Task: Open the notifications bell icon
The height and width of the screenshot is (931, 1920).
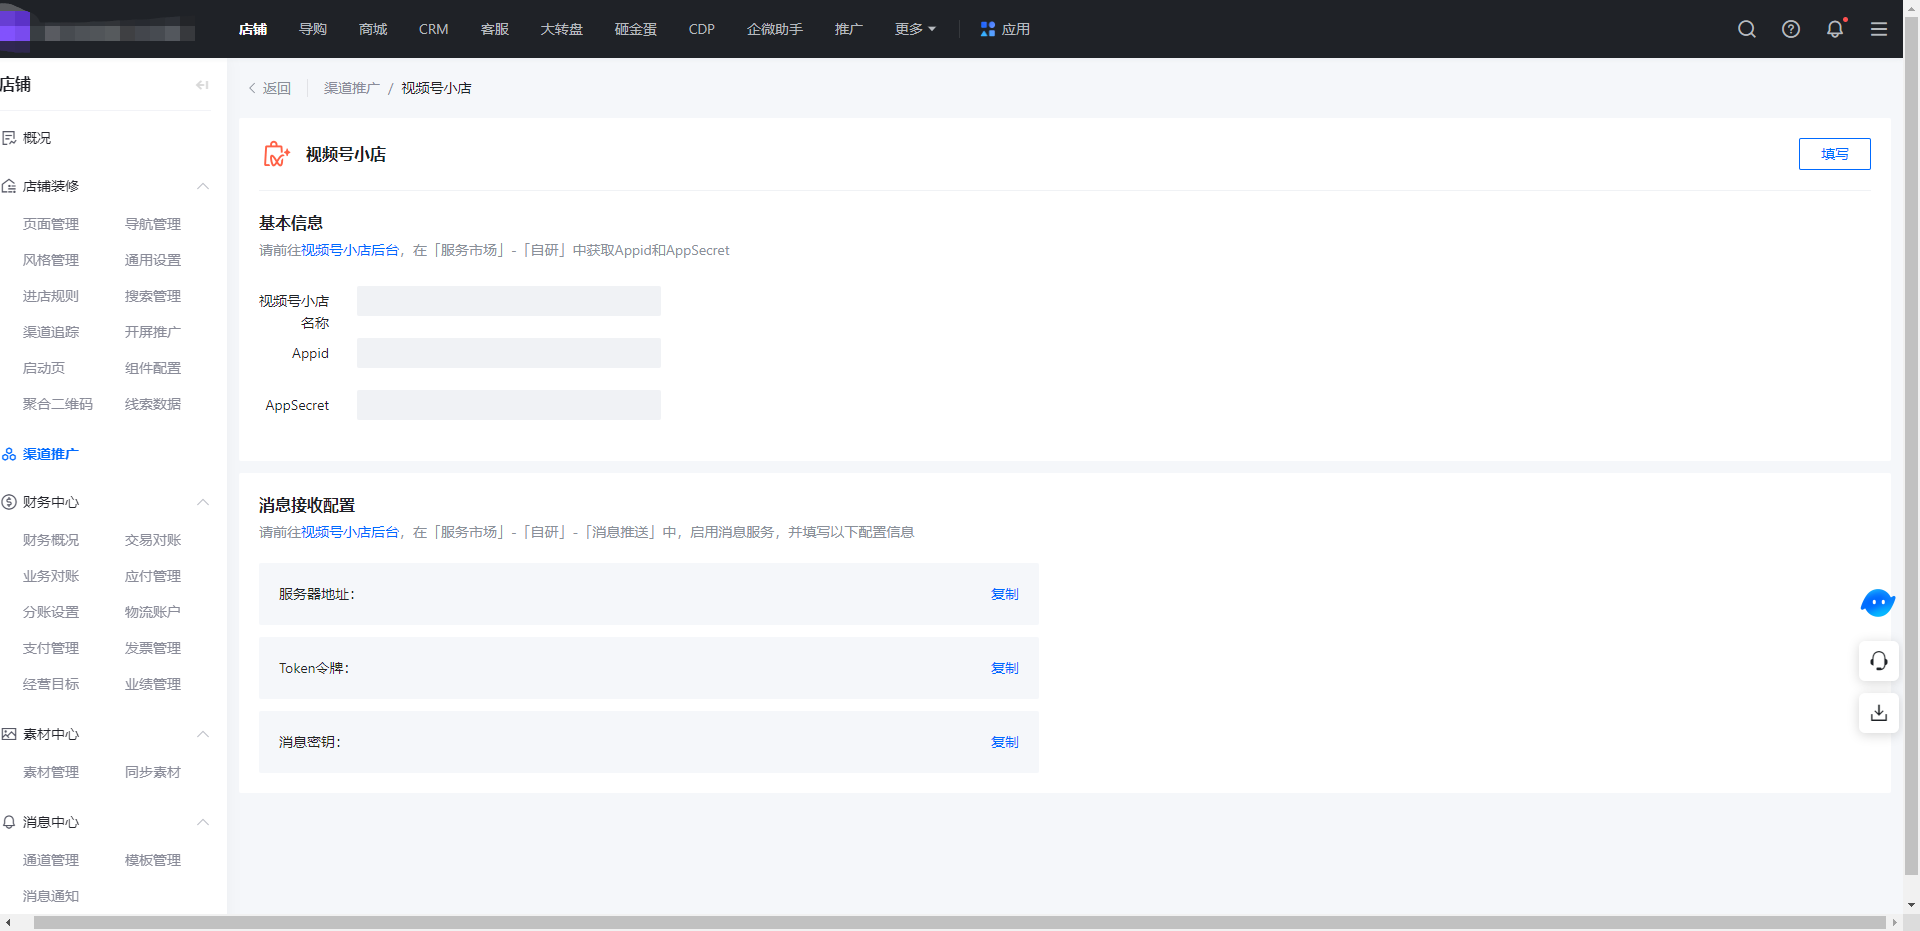Action: (1835, 29)
